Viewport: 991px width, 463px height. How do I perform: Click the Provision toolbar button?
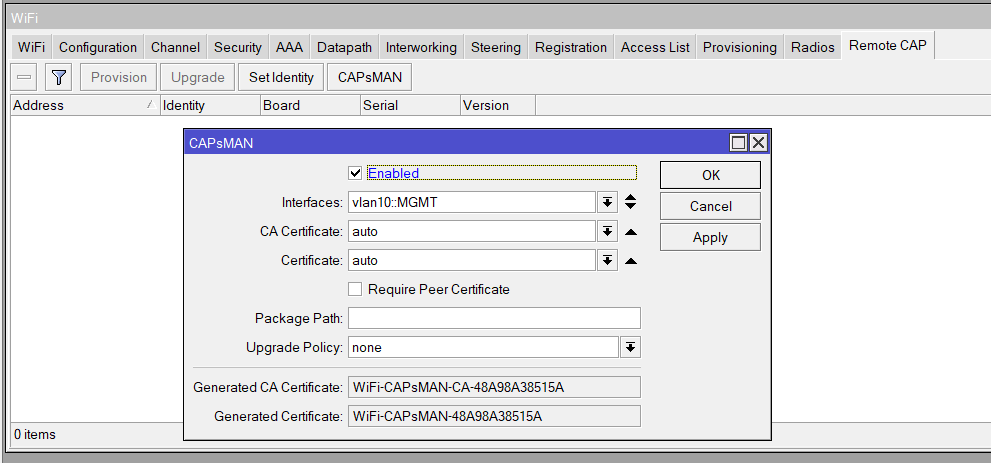click(x=119, y=77)
